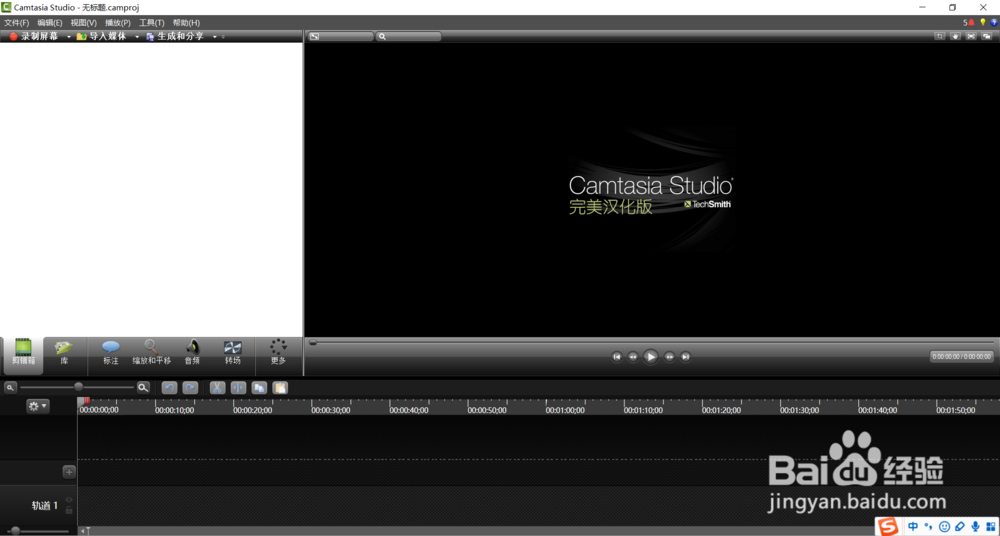Copy the timeline selection

tap(259, 387)
